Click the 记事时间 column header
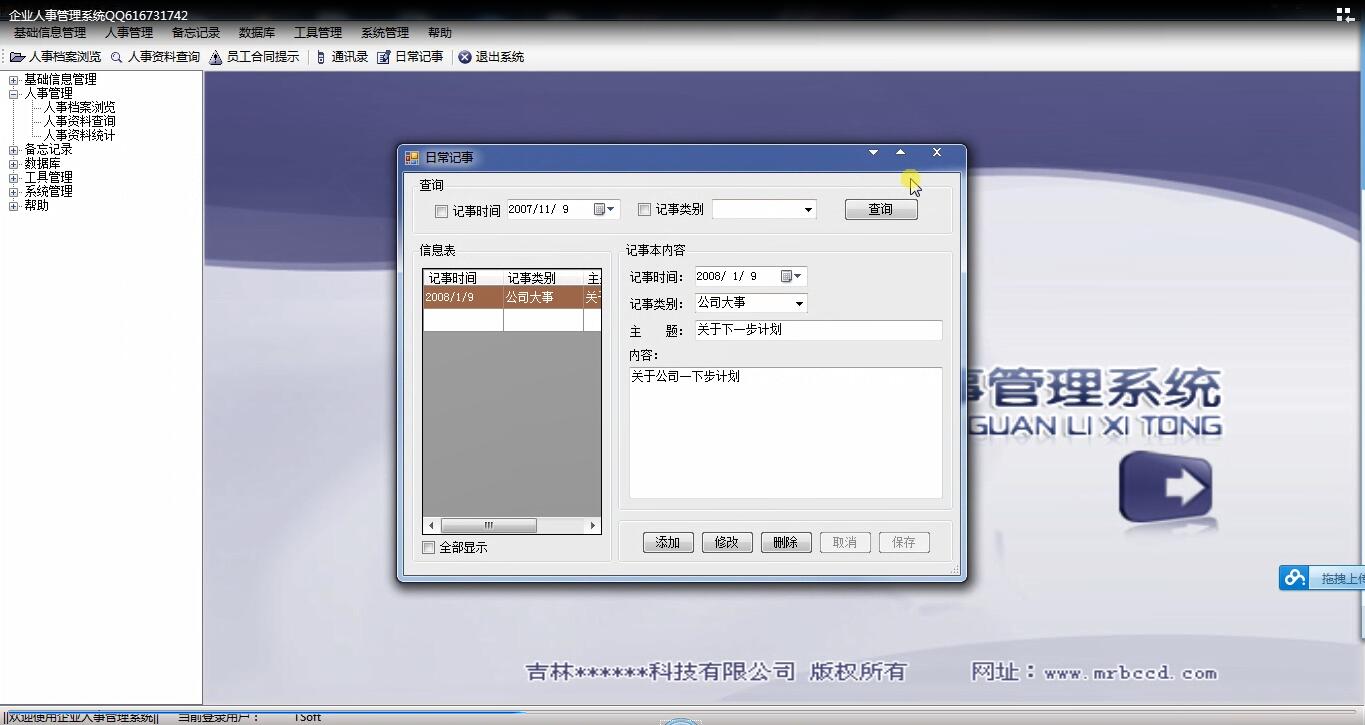The width and height of the screenshot is (1365, 725). (x=463, y=278)
